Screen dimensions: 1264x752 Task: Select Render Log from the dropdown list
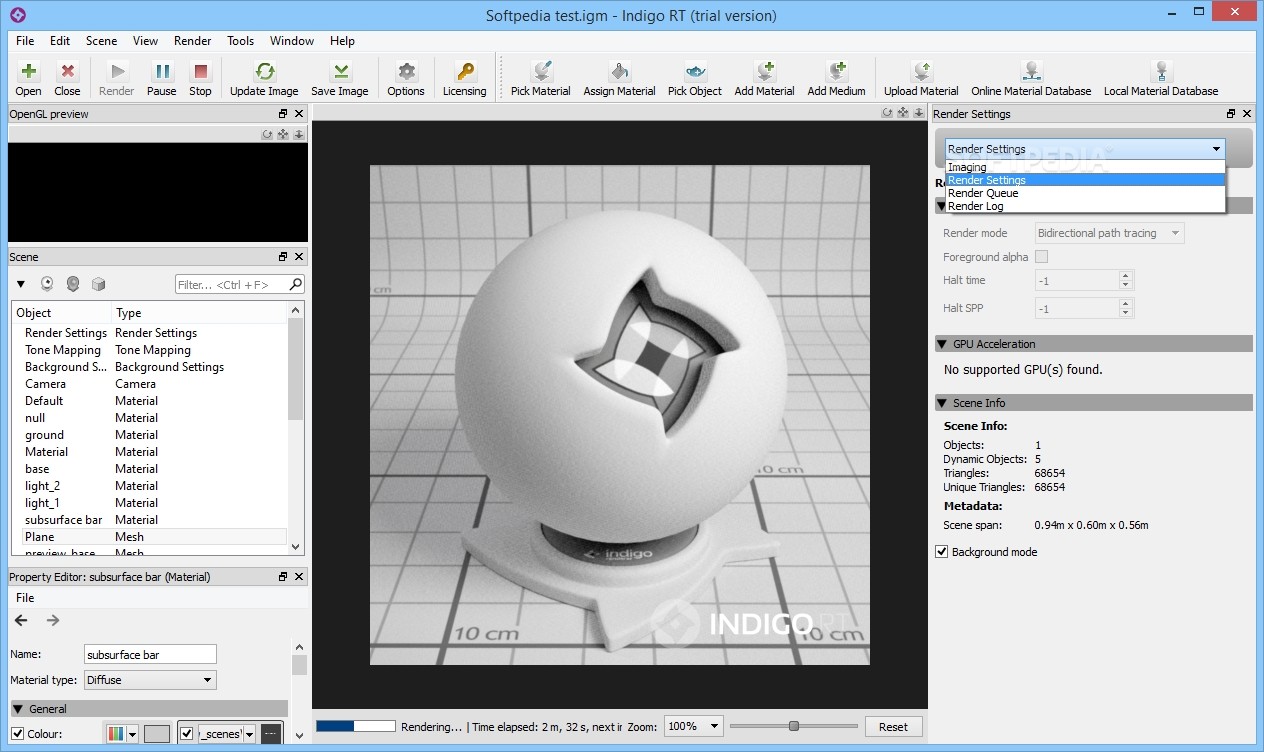[1085, 206]
